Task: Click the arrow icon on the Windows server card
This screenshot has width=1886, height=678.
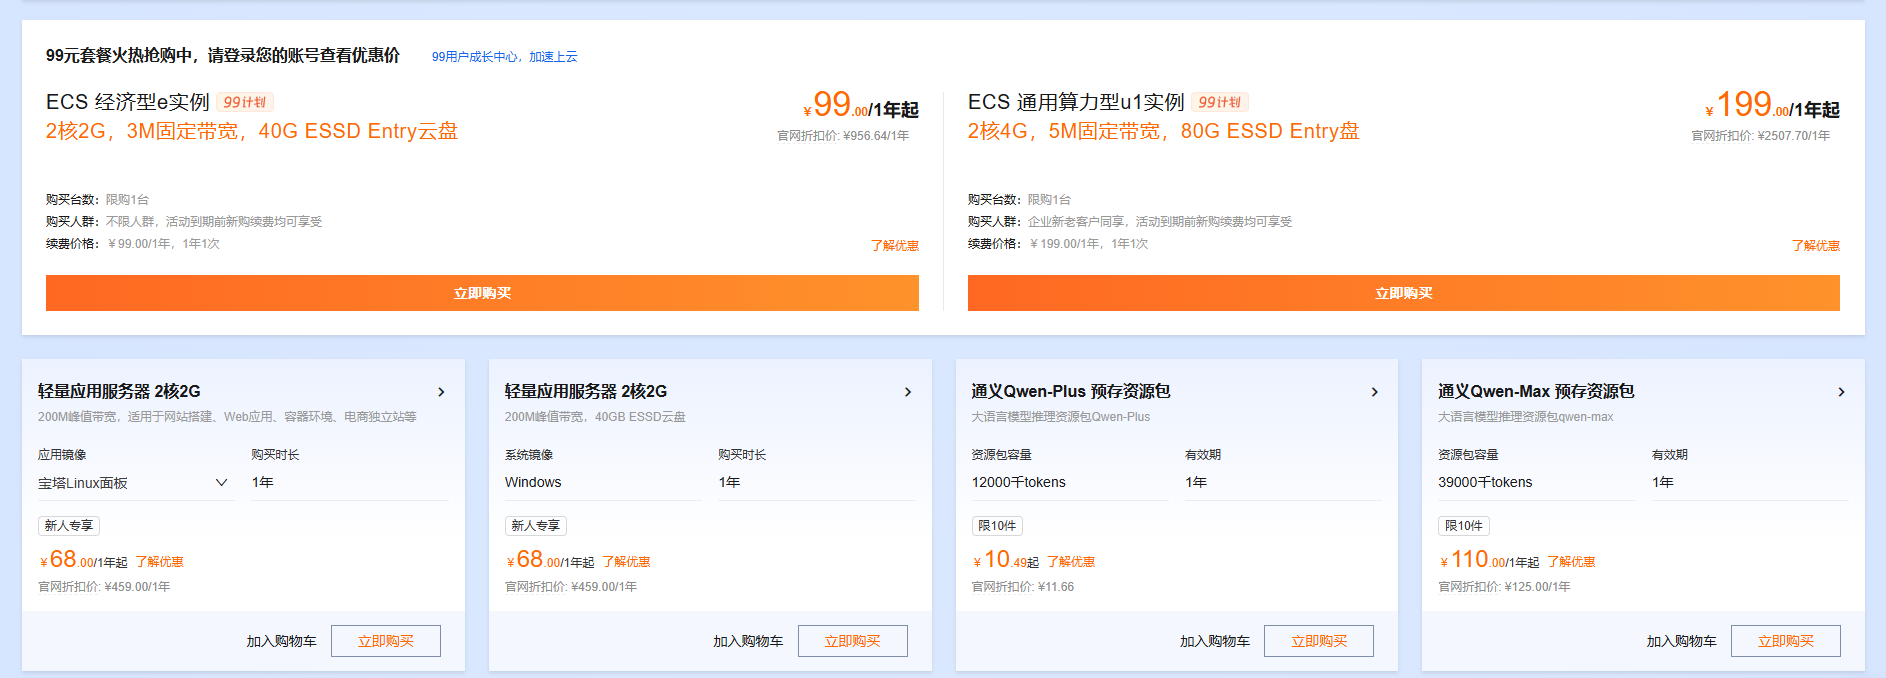Action: point(908,392)
